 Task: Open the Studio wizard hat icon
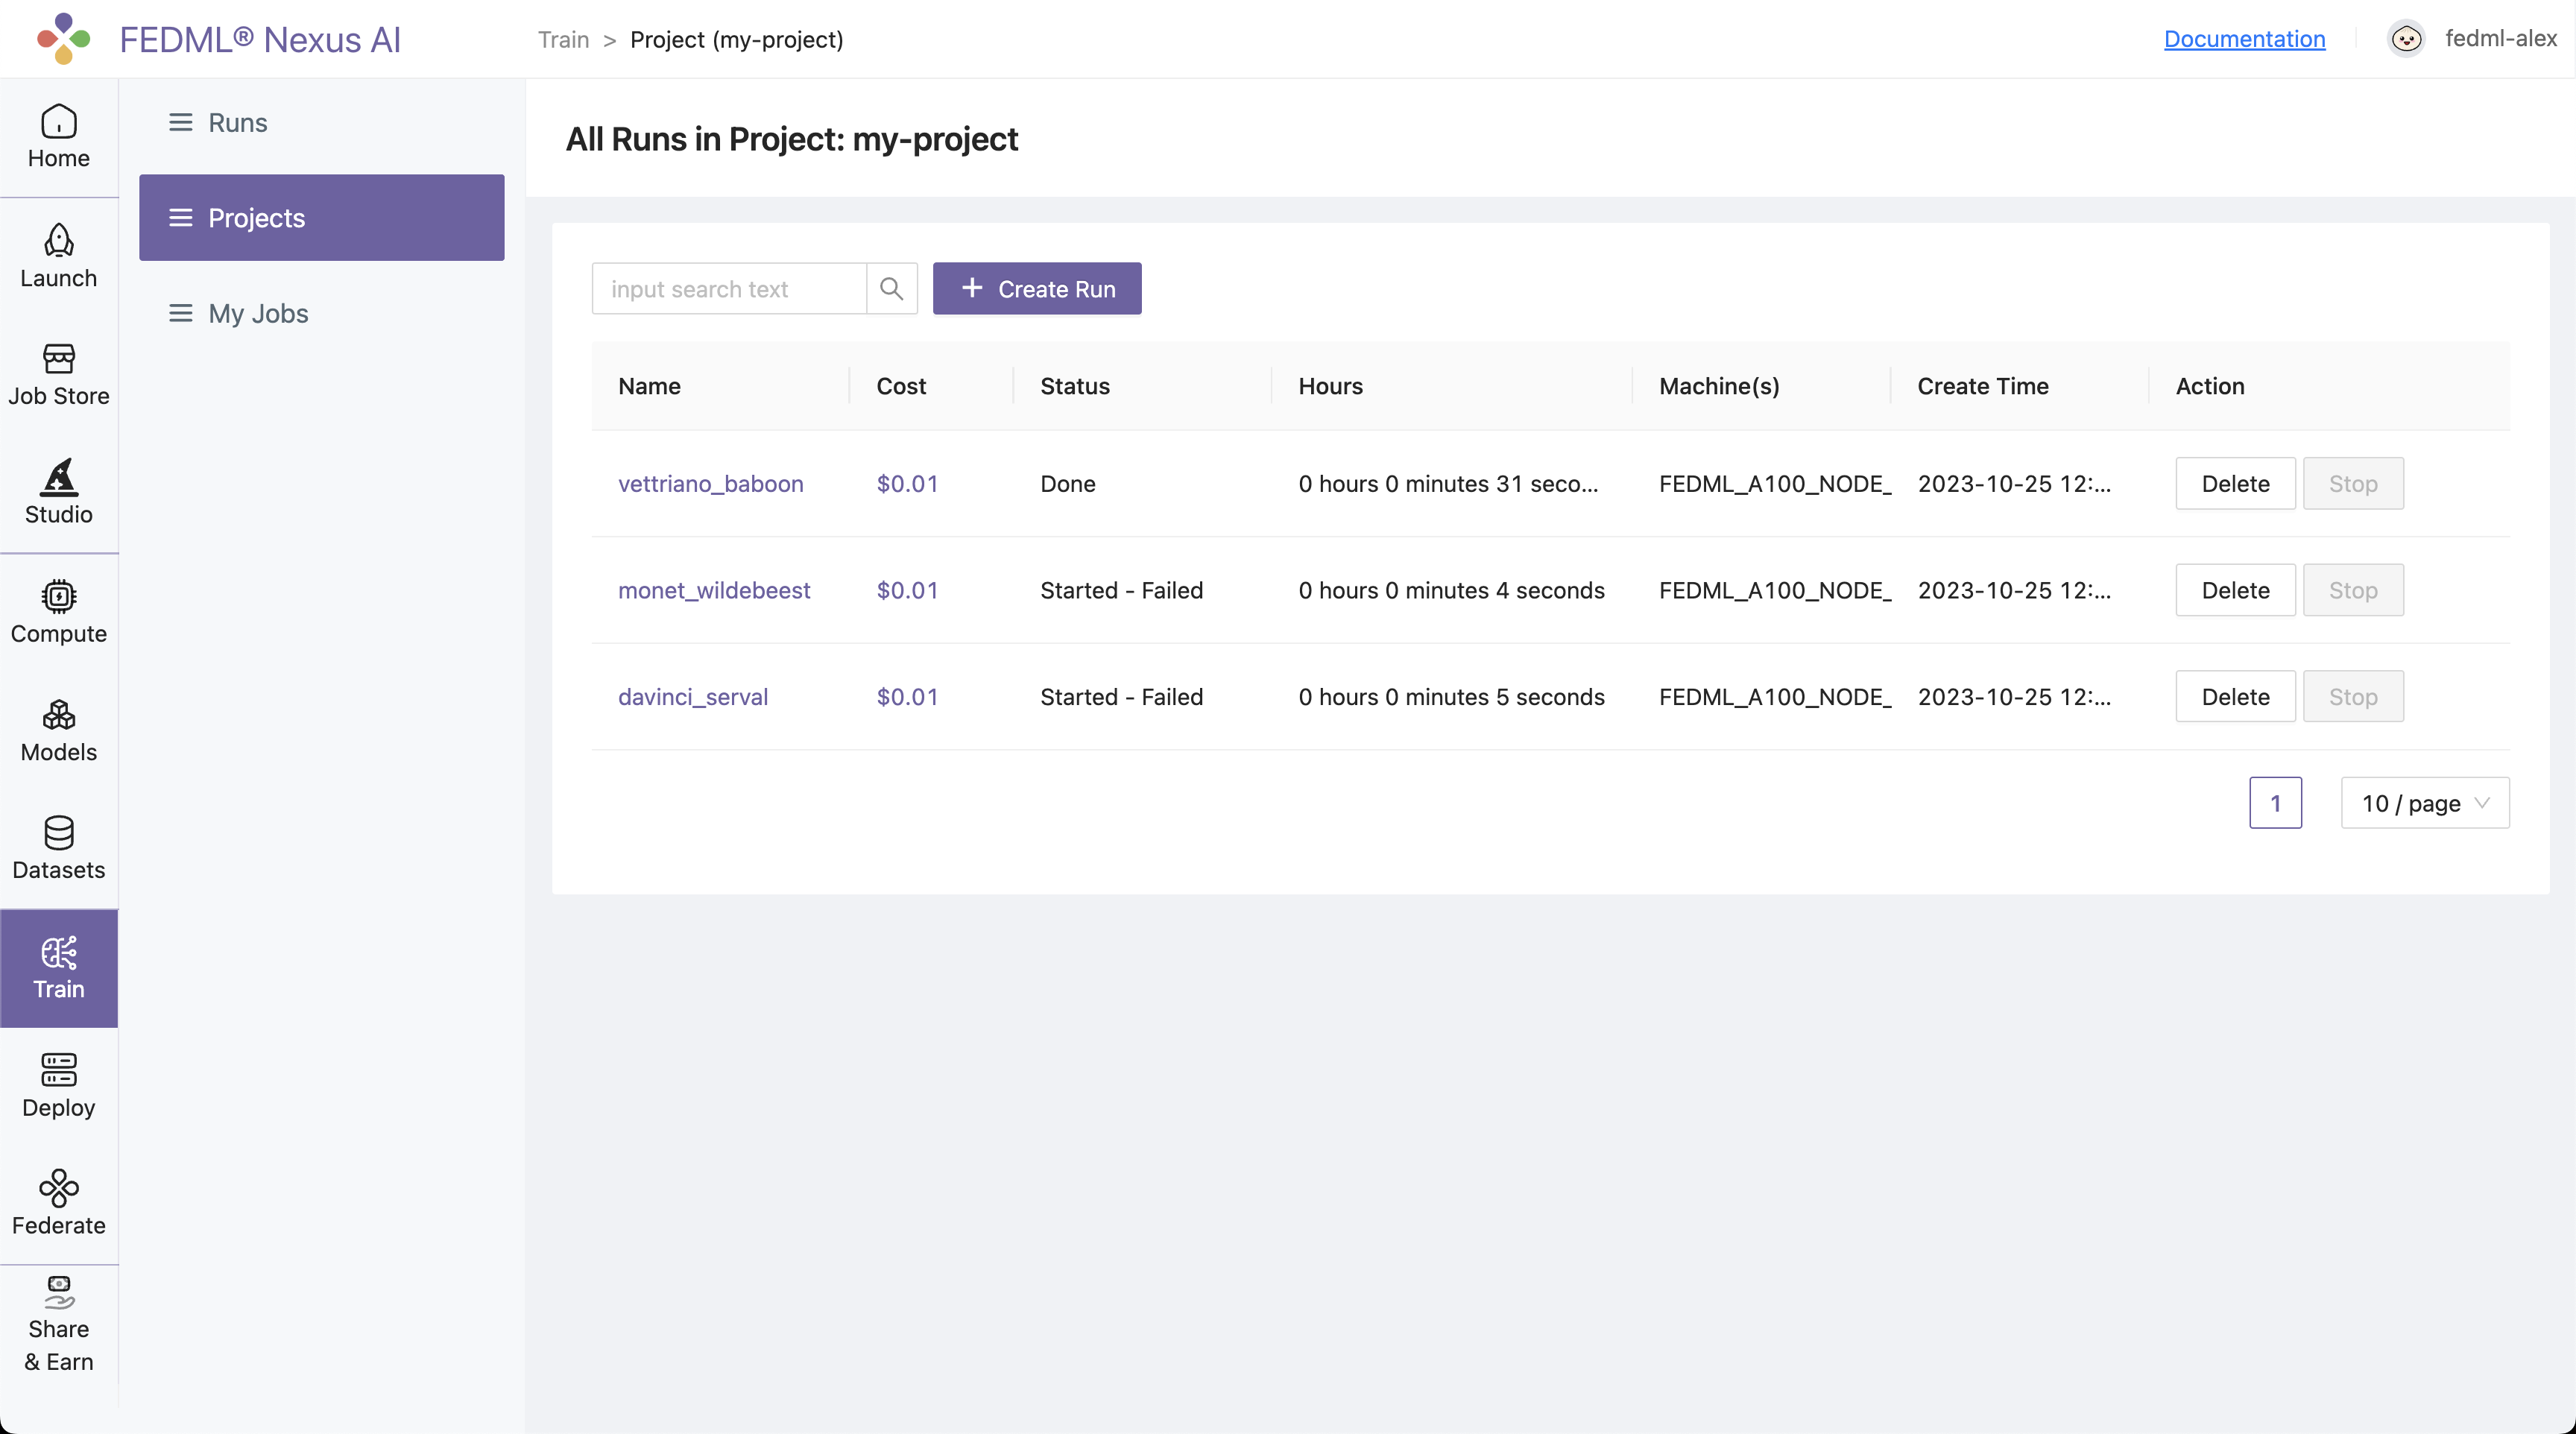pyautogui.click(x=58, y=478)
